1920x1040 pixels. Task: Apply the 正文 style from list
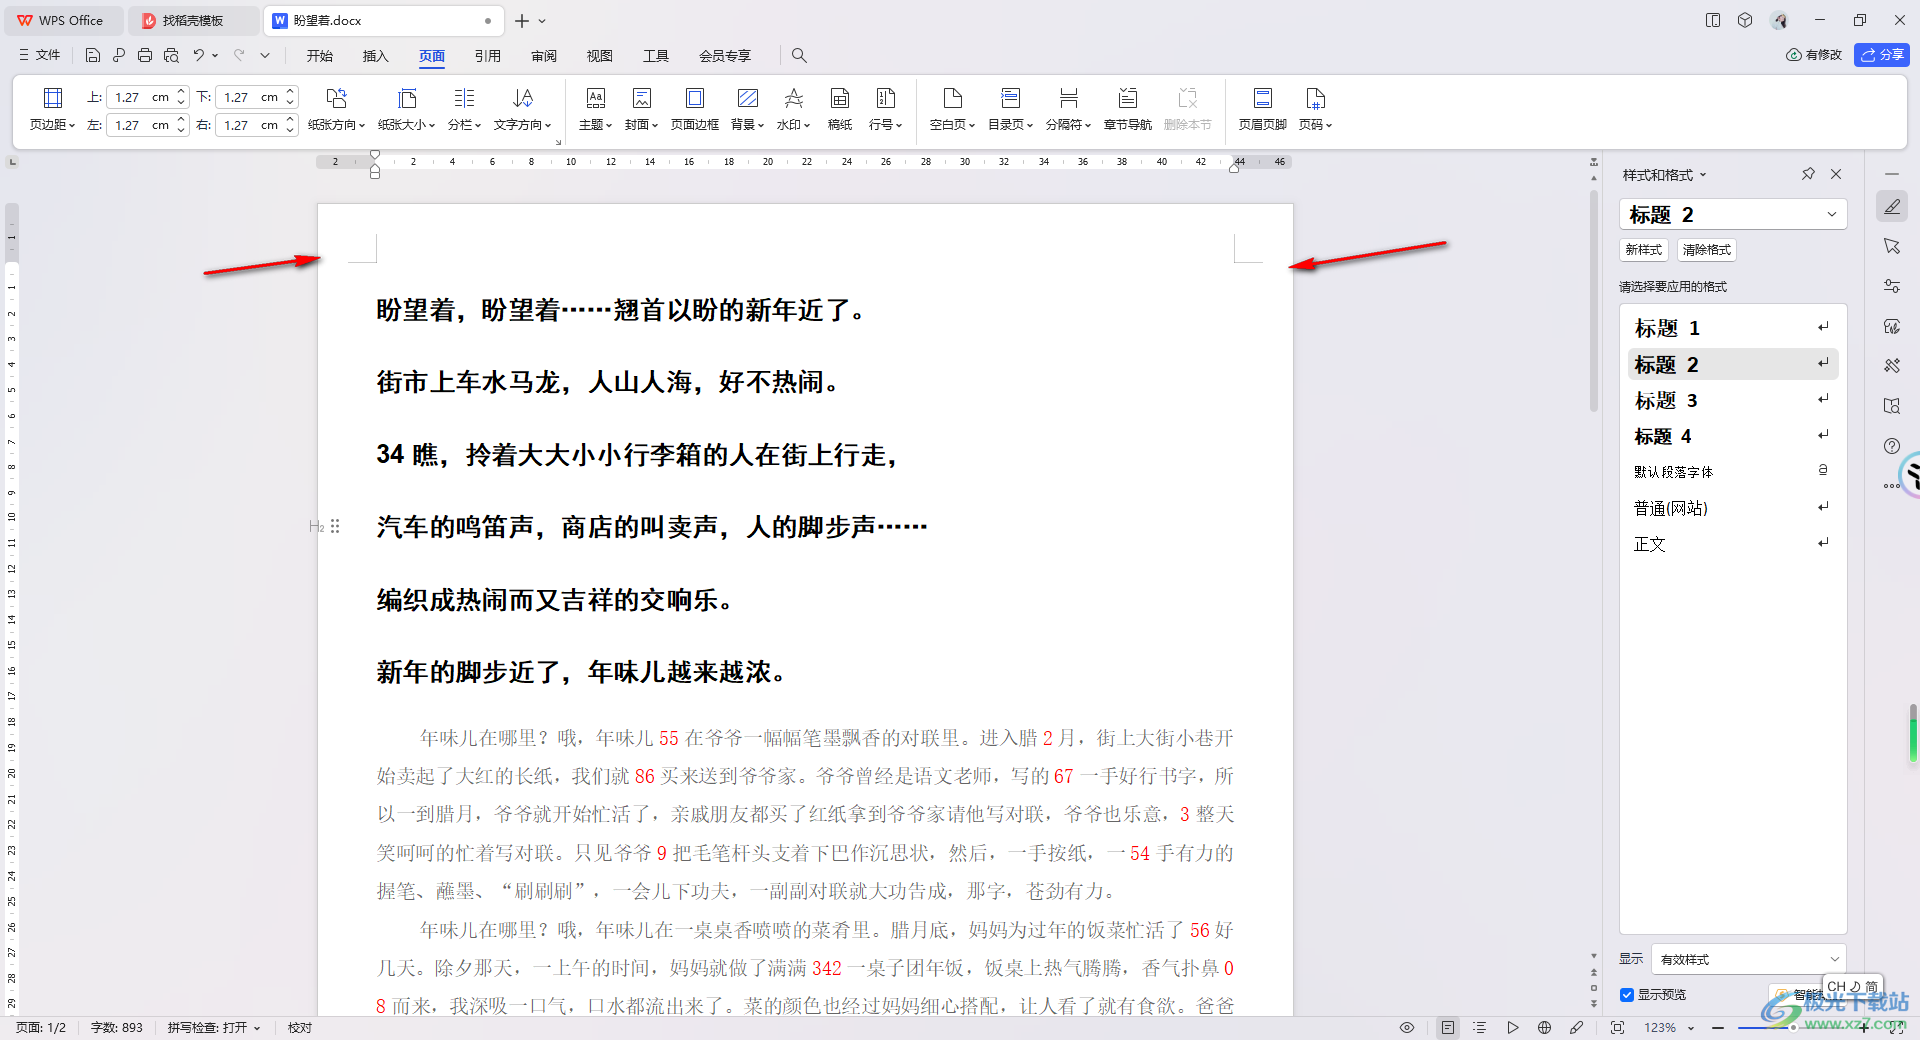coord(1733,544)
